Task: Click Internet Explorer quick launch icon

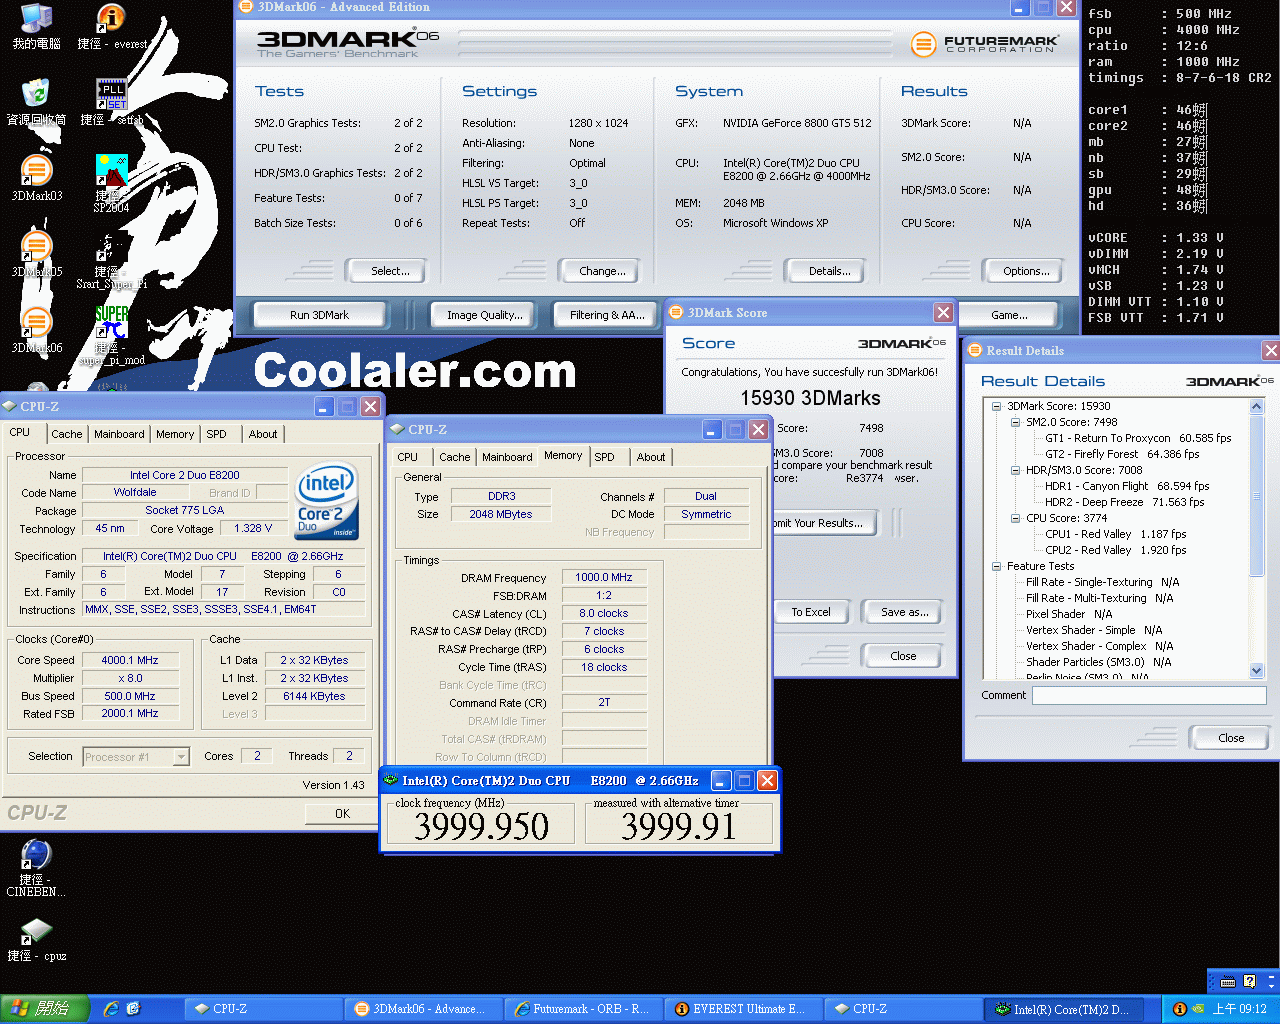Action: [111, 1009]
